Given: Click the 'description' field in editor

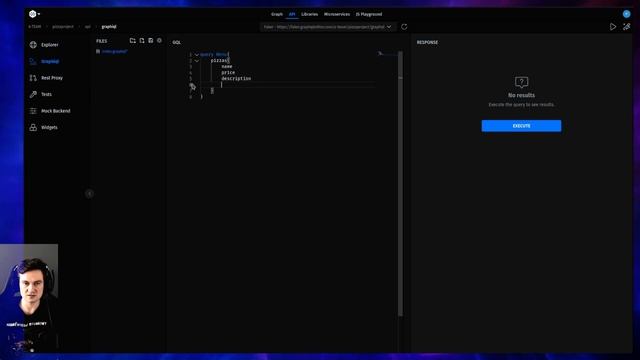Looking at the screenshot, I should click(x=236, y=78).
